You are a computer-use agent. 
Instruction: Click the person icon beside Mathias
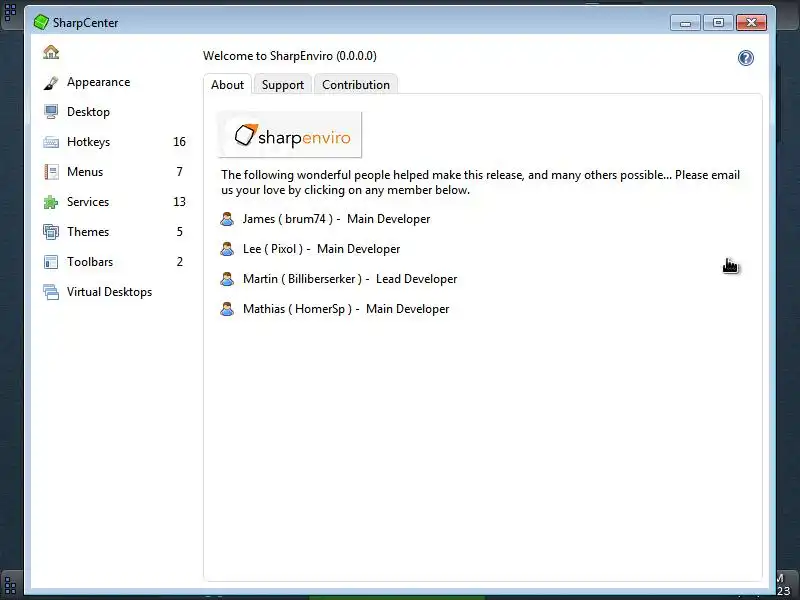227,309
